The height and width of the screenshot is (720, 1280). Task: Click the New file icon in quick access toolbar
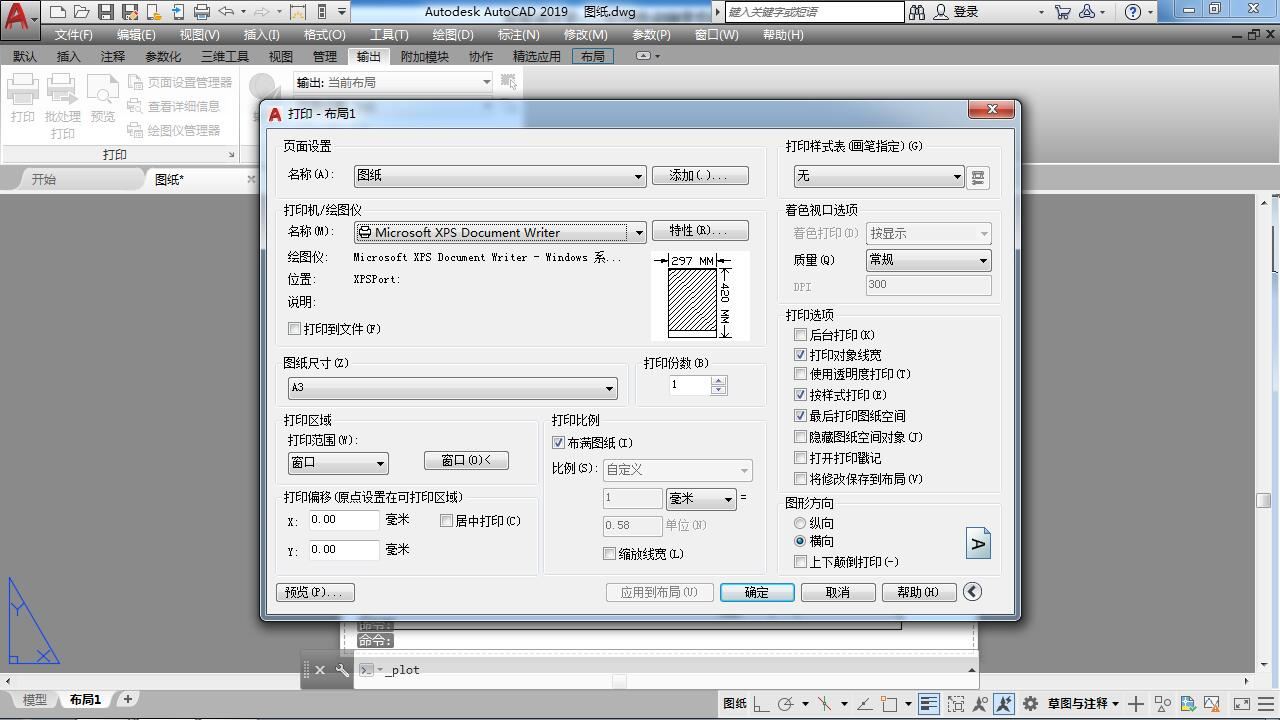[58, 12]
